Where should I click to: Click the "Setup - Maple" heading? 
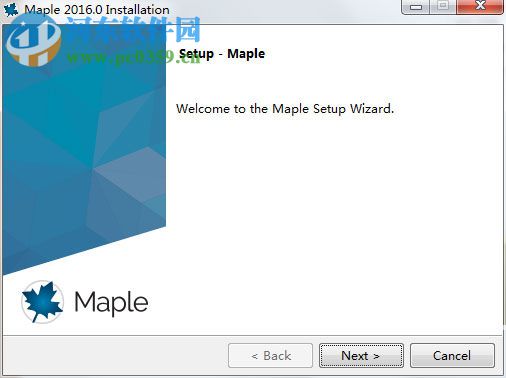coord(222,54)
